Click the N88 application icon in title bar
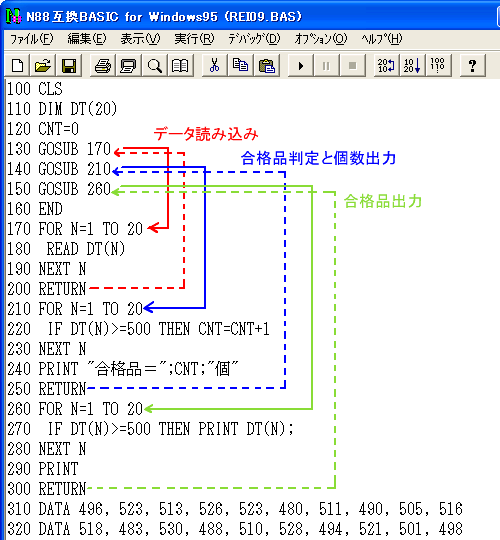The height and width of the screenshot is (540, 500). coord(14,16)
